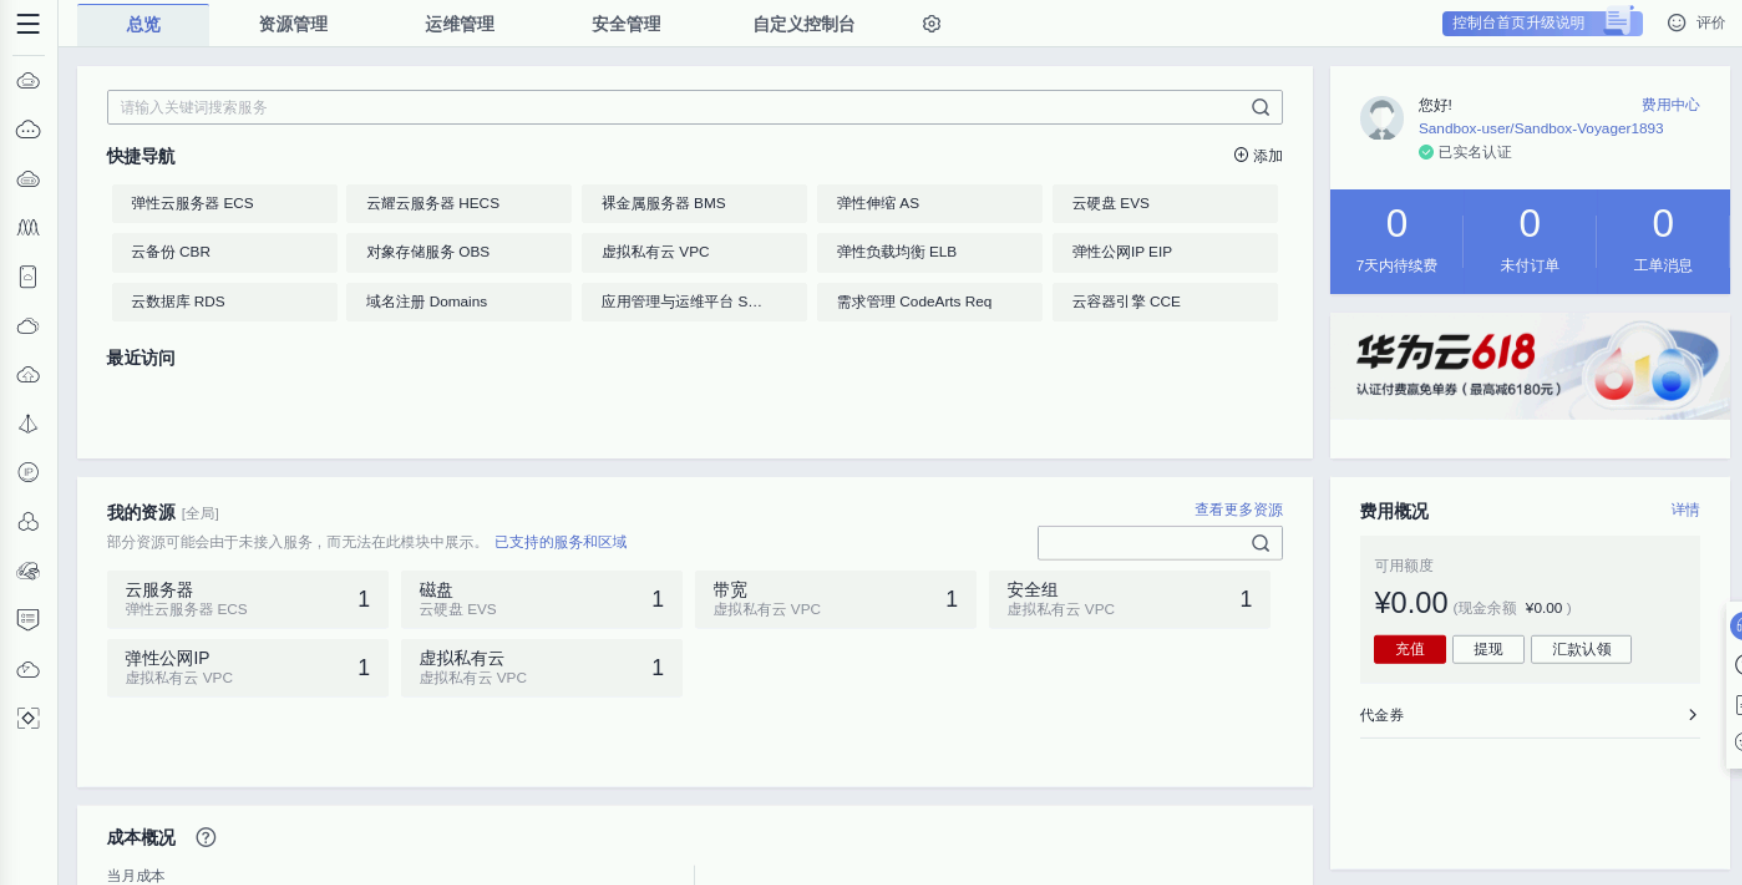
Task: Open 安全组 resource card
Action: click(x=1129, y=599)
